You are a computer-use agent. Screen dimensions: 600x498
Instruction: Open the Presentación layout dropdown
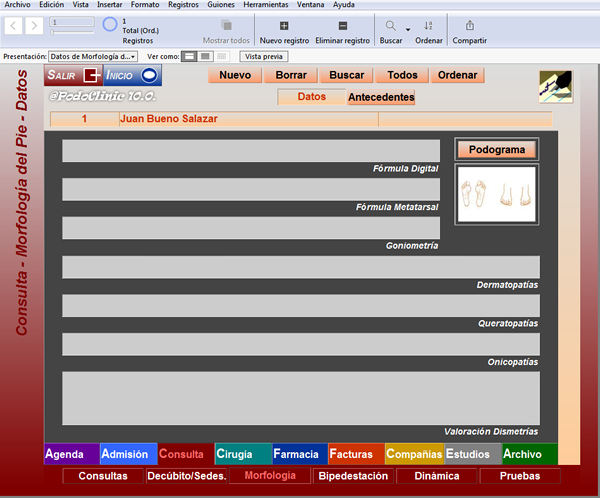click(93, 57)
